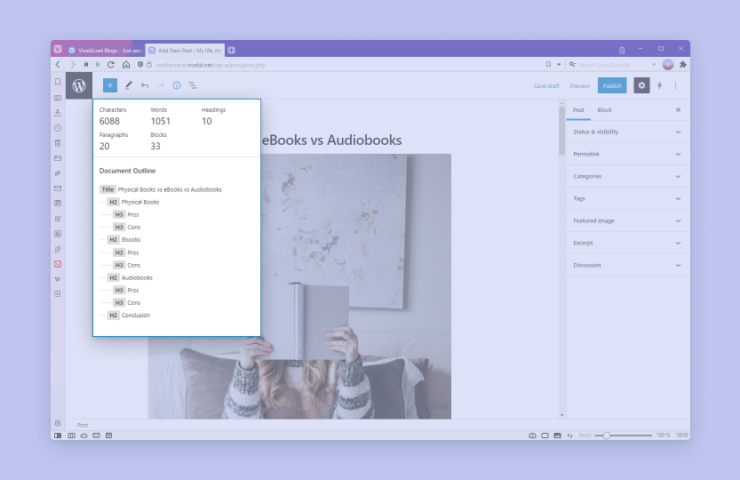The height and width of the screenshot is (480, 740).
Task: Open the Vivaldi red web panel
Action: click(x=58, y=264)
